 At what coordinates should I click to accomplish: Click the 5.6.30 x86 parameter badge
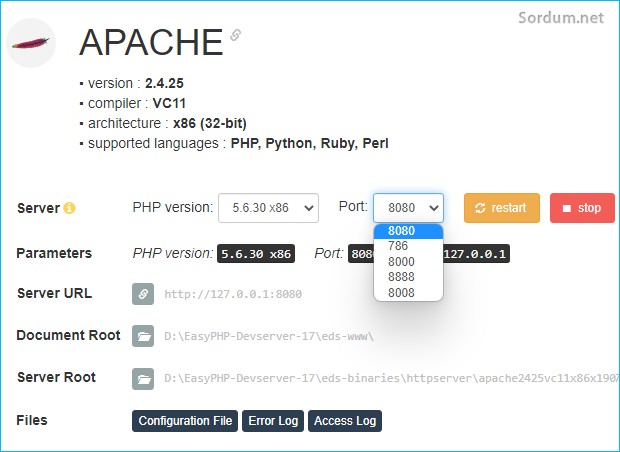[256, 253]
